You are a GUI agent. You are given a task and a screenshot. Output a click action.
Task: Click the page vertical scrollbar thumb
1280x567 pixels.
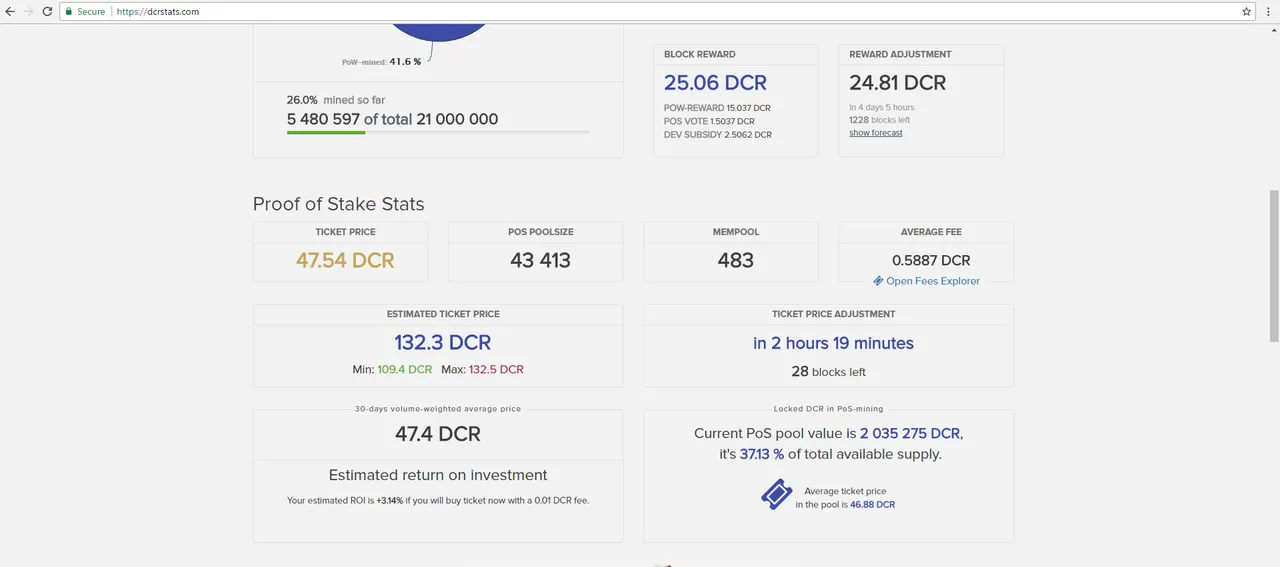pos(1273,265)
